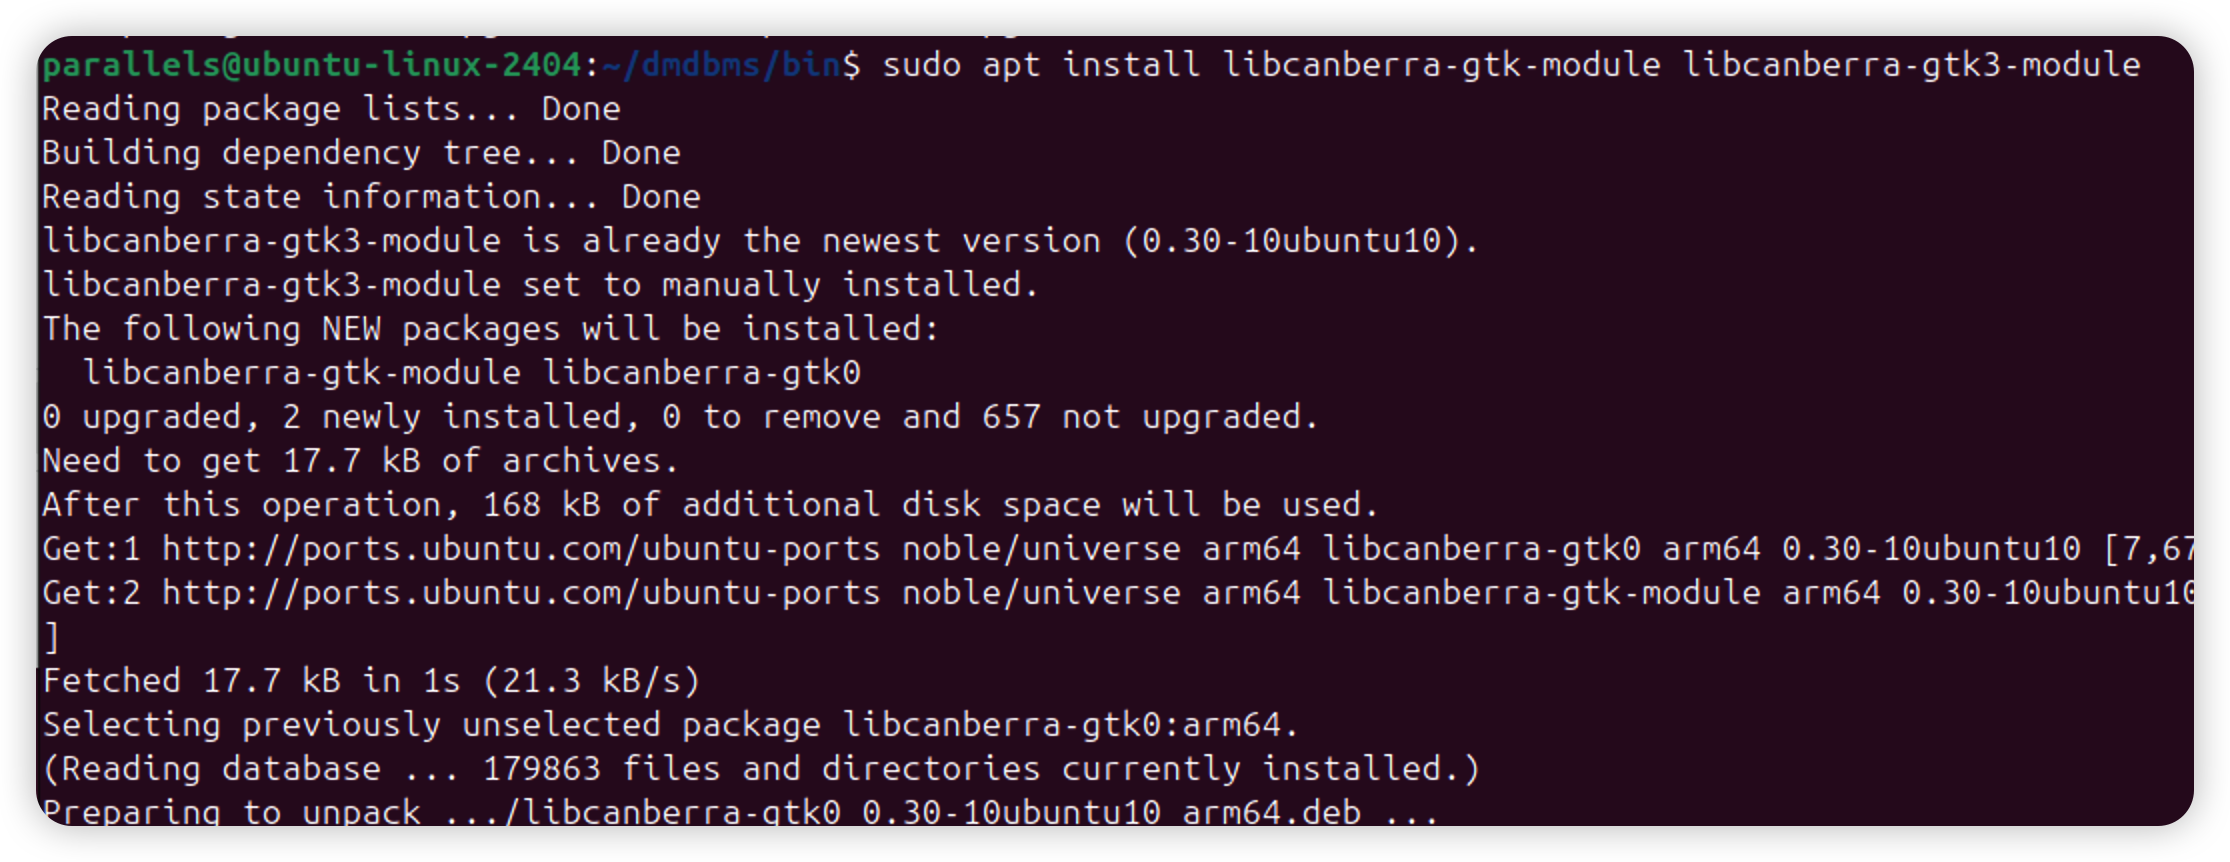Click the '179863 files and directories' text
Viewport: 2230px width, 862px height.
761,769
